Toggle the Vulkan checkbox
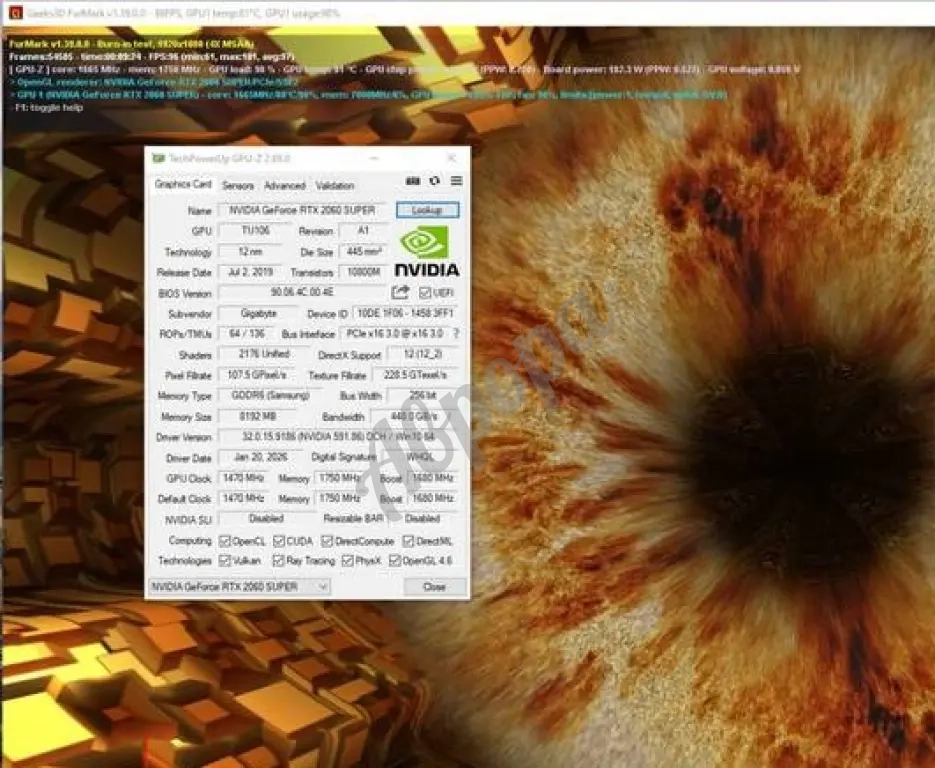Image resolution: width=935 pixels, height=768 pixels. tap(225, 560)
